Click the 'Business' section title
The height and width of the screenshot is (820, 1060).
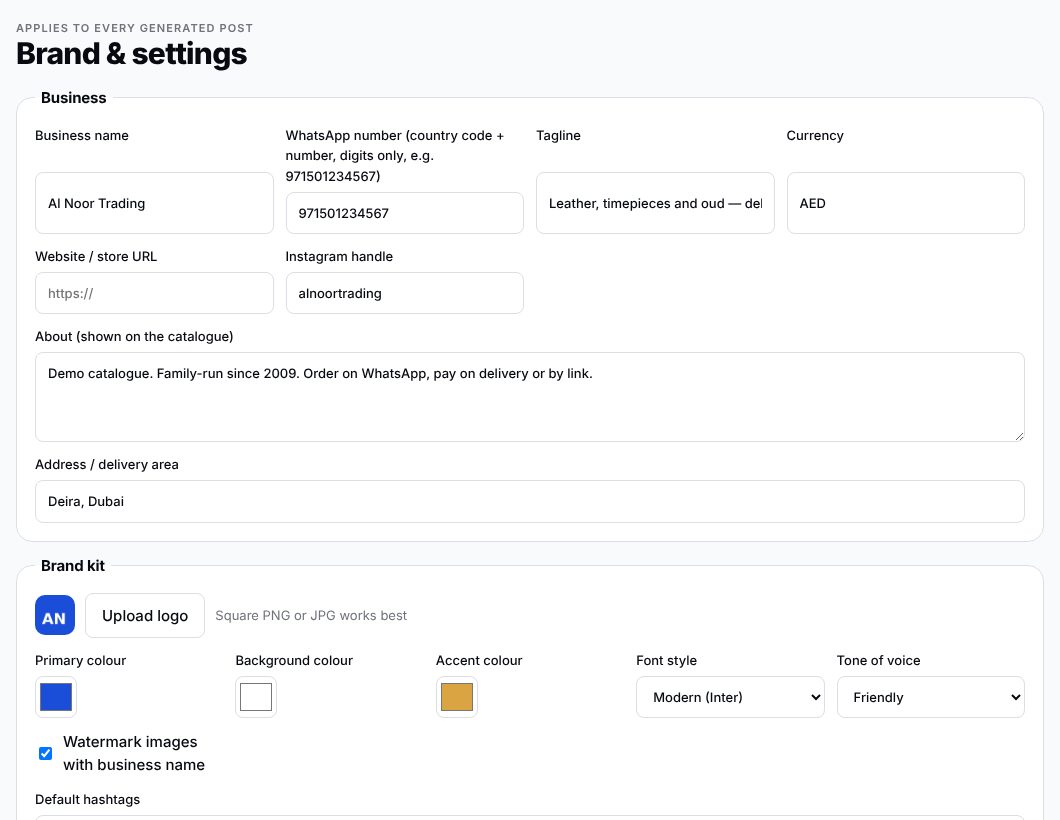(74, 97)
